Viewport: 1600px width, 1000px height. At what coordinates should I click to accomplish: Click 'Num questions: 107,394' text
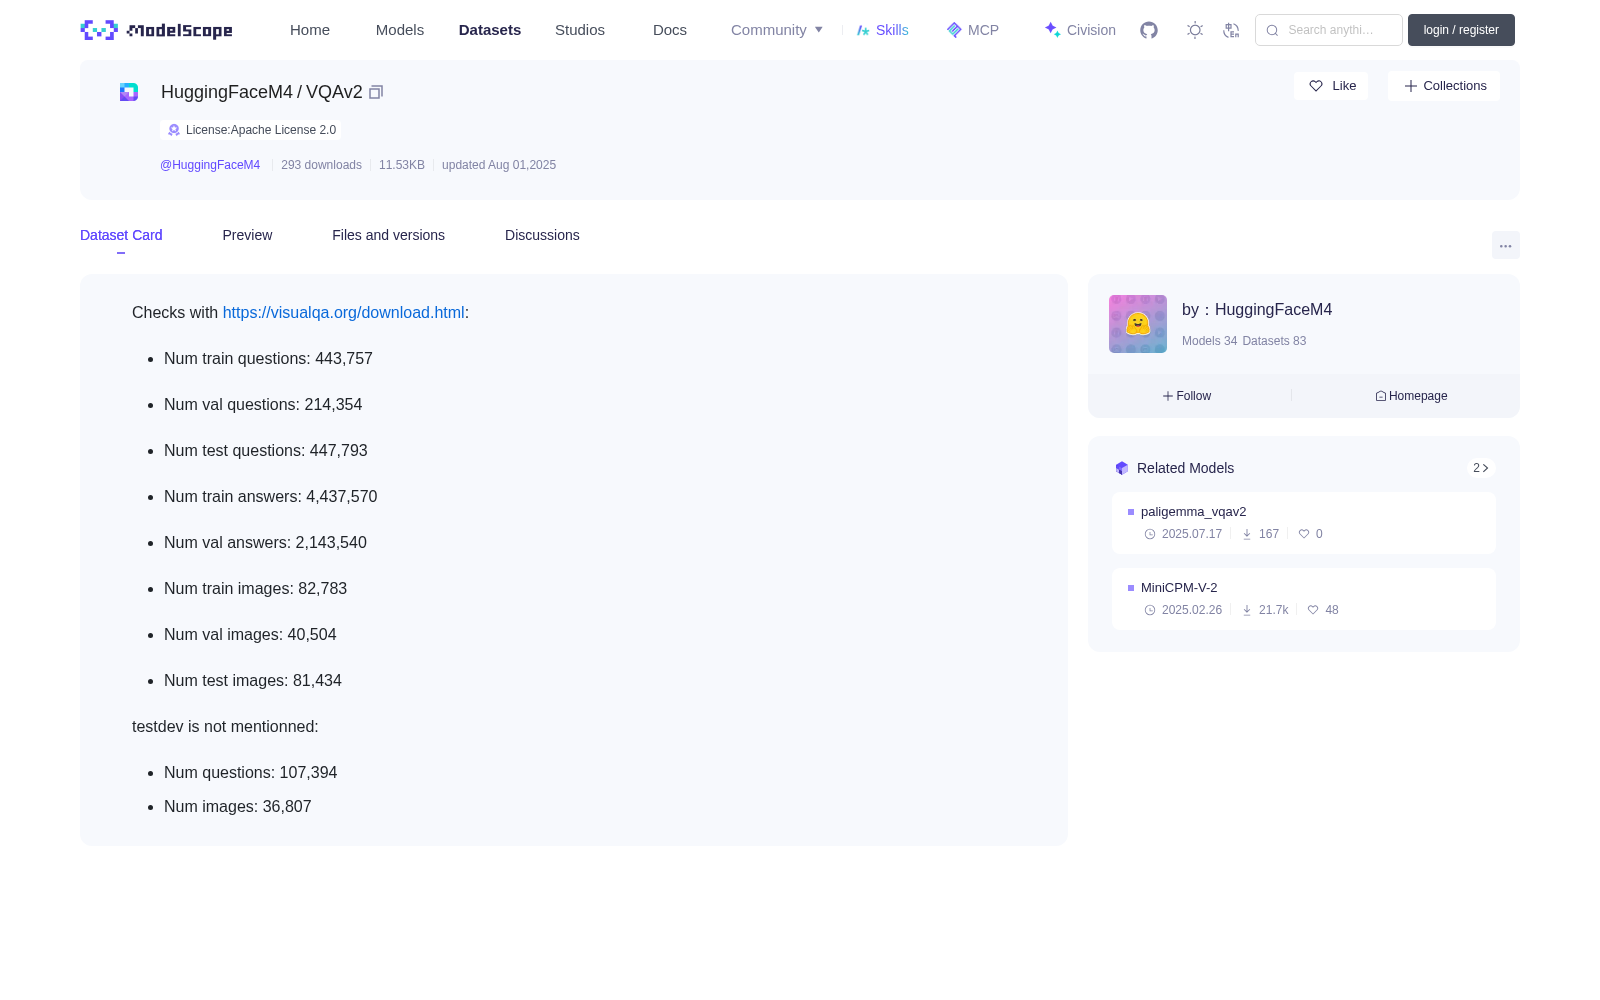pyautogui.click(x=251, y=773)
